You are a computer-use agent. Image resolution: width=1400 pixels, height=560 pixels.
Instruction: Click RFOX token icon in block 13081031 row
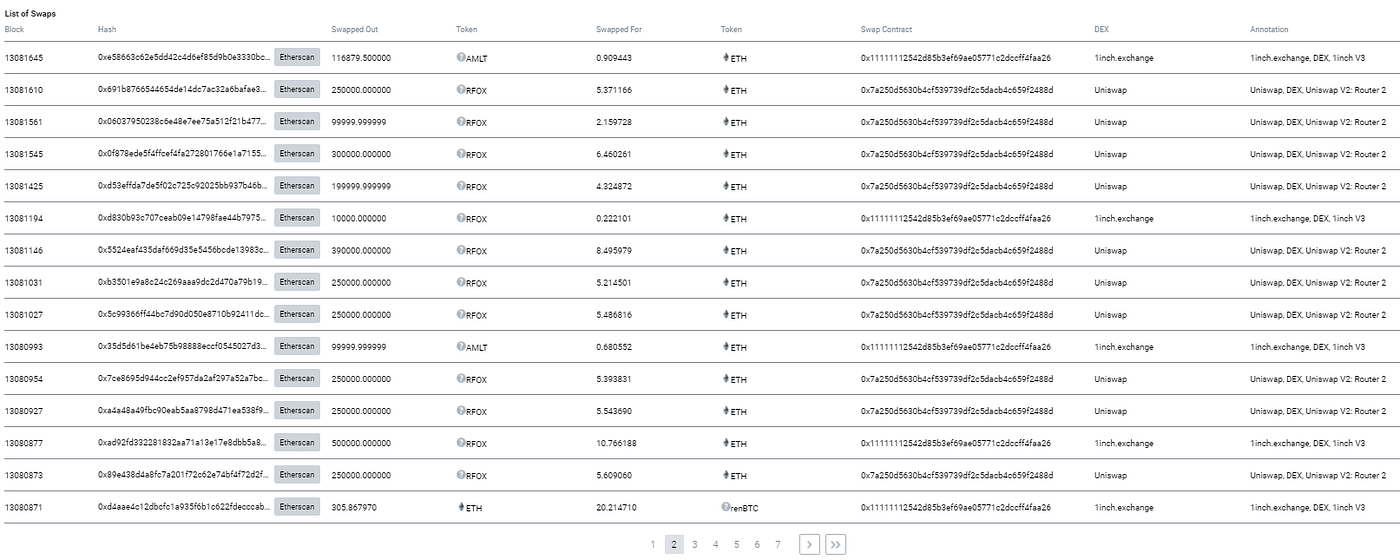(461, 282)
